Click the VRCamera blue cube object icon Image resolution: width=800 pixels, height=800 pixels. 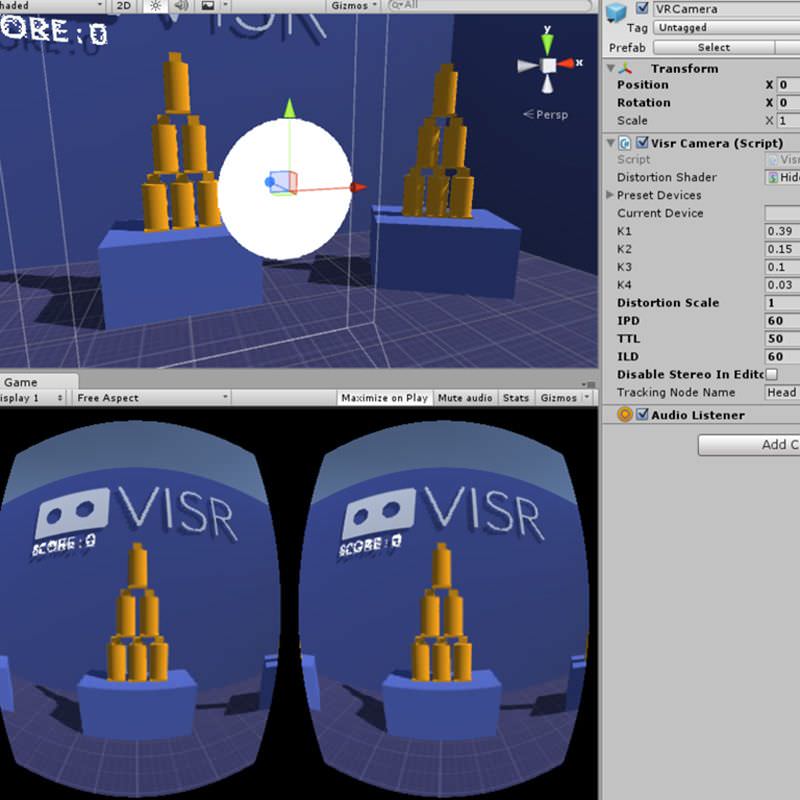616,12
